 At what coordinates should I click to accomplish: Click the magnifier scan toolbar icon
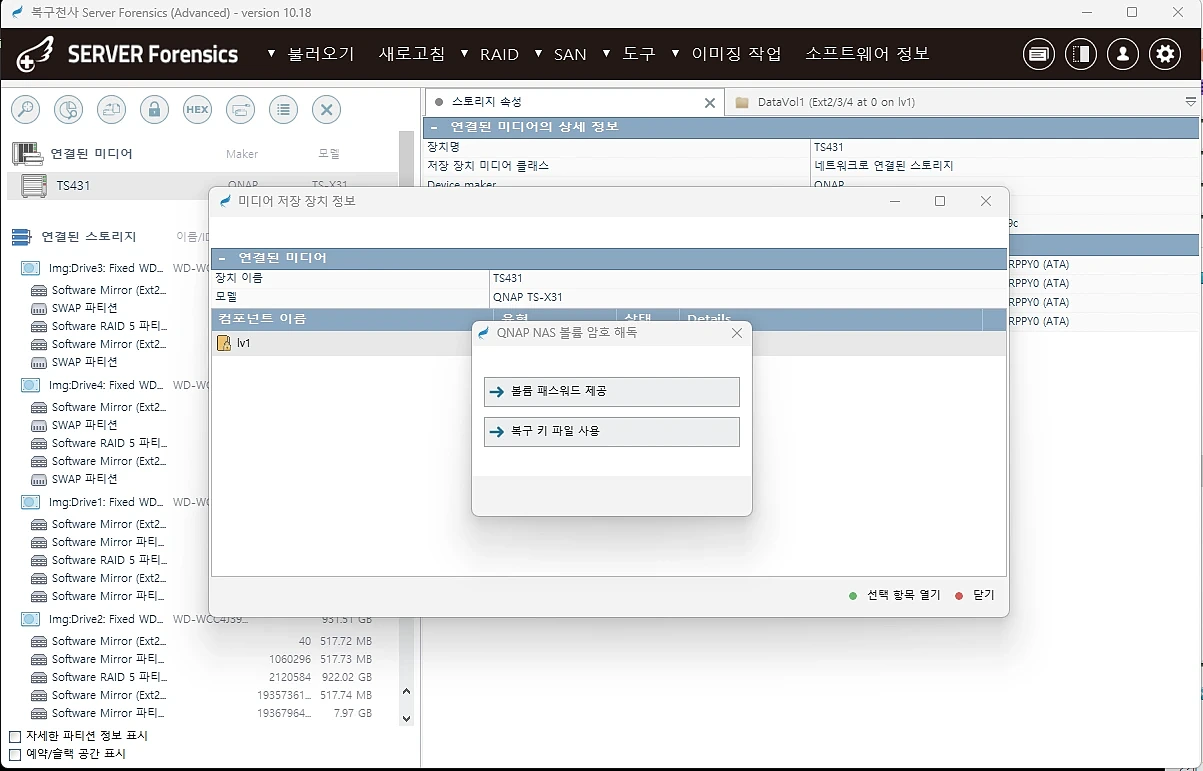tap(25, 110)
